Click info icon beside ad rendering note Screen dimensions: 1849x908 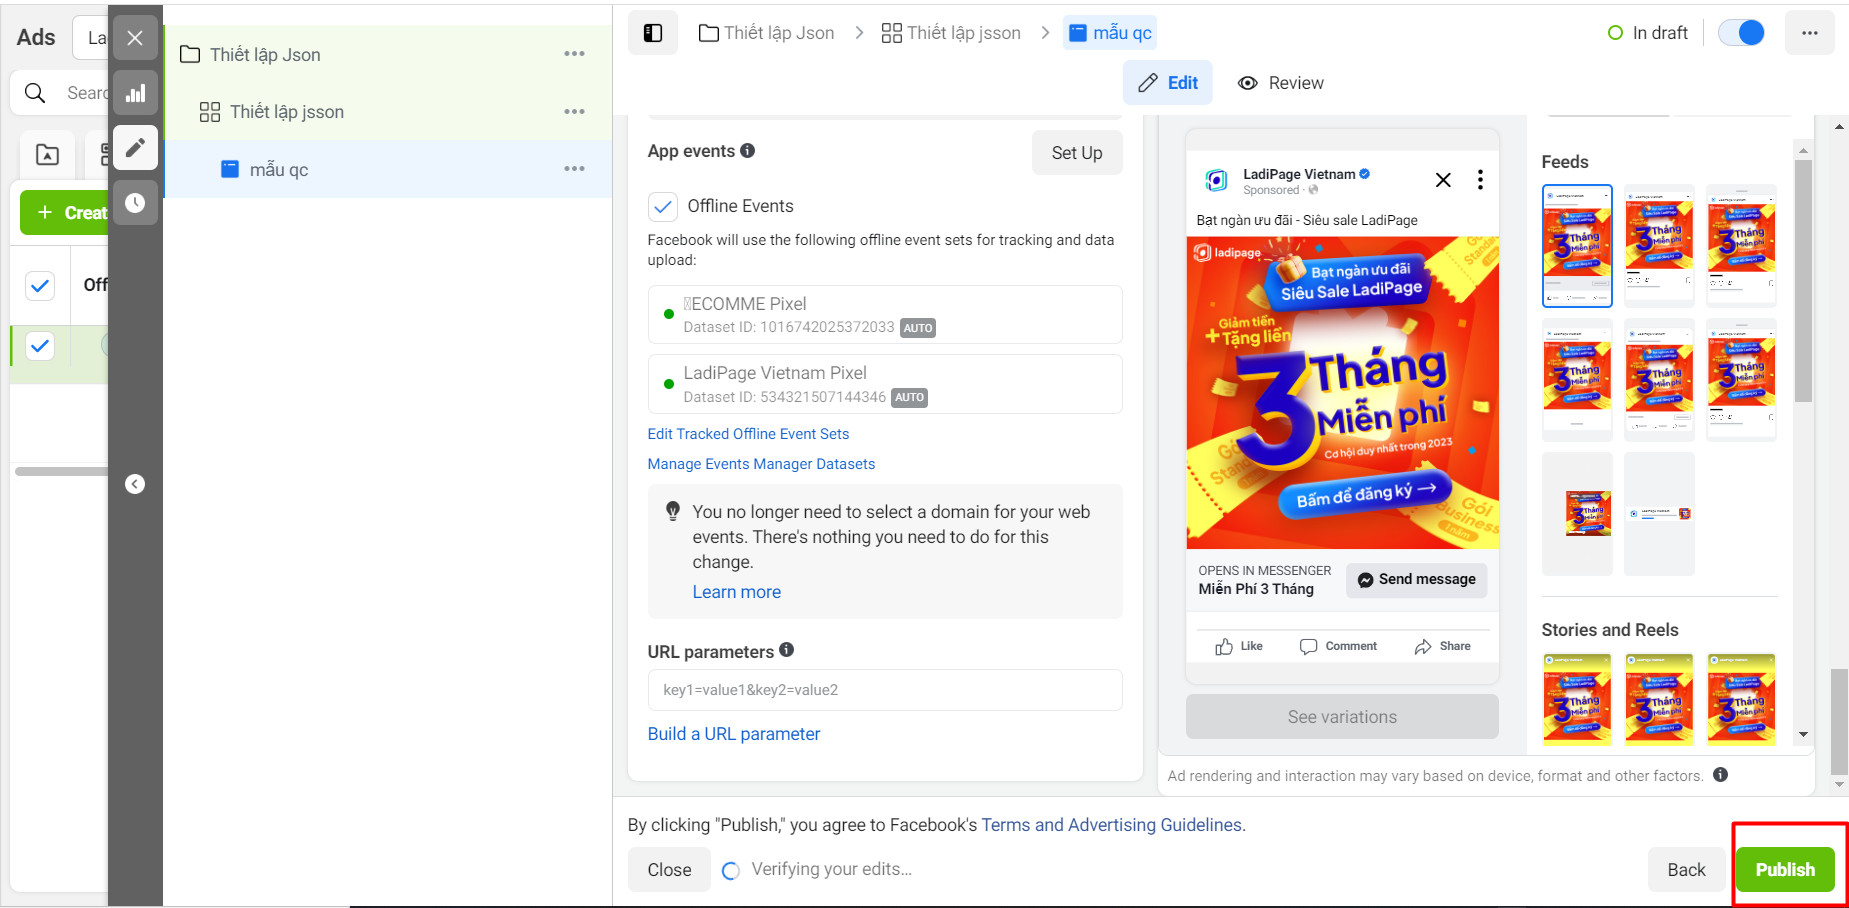pyautogui.click(x=1720, y=775)
